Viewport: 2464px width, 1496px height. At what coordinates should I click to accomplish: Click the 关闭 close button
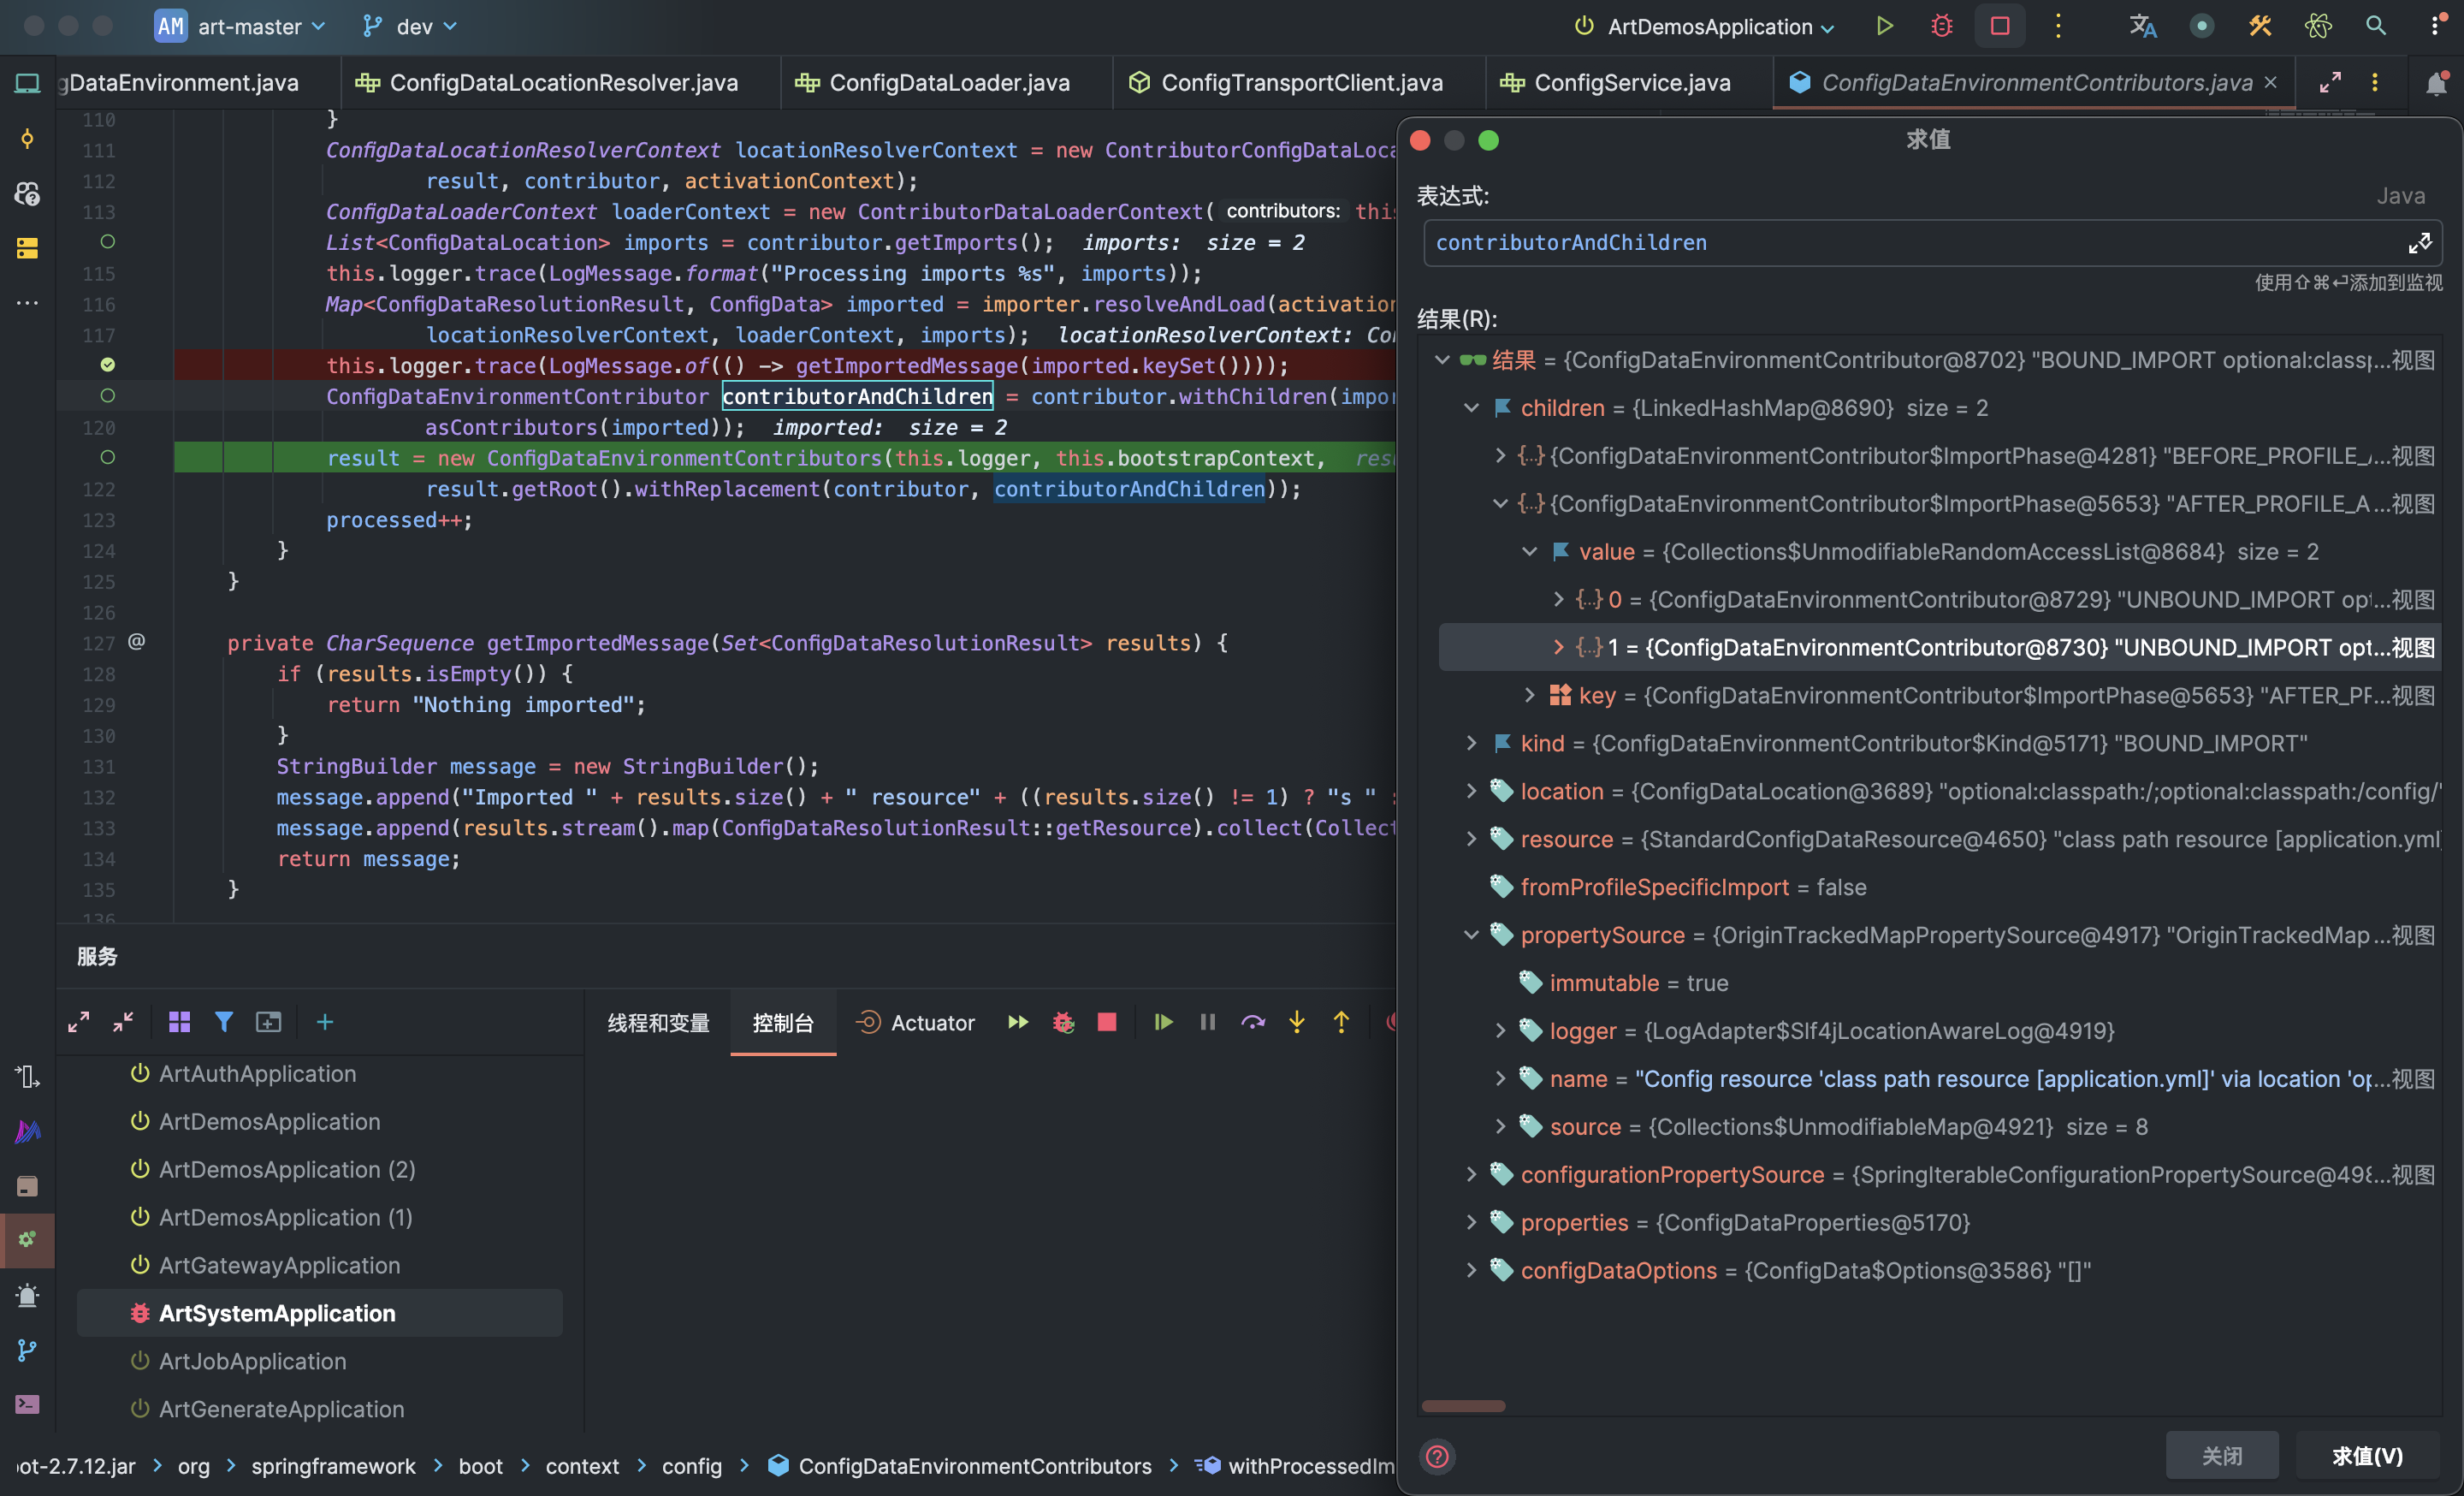[x=2221, y=1455]
